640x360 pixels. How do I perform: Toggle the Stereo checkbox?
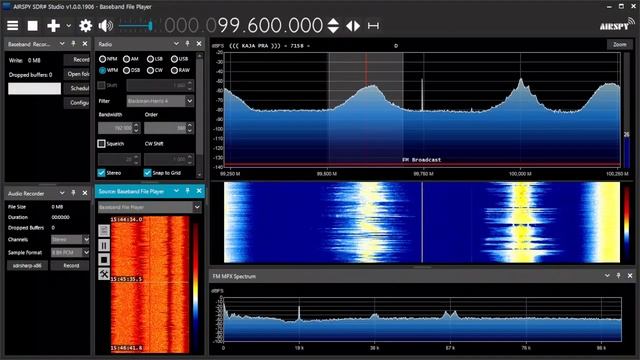pyautogui.click(x=101, y=173)
